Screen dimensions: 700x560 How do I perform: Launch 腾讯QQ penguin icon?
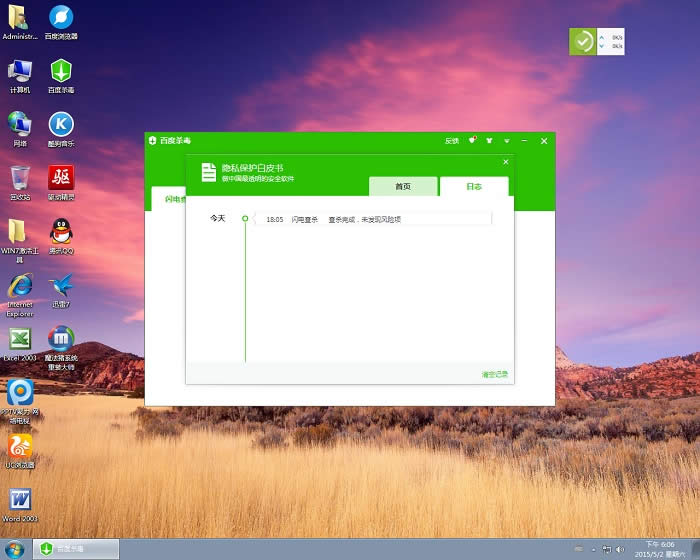tap(62, 233)
